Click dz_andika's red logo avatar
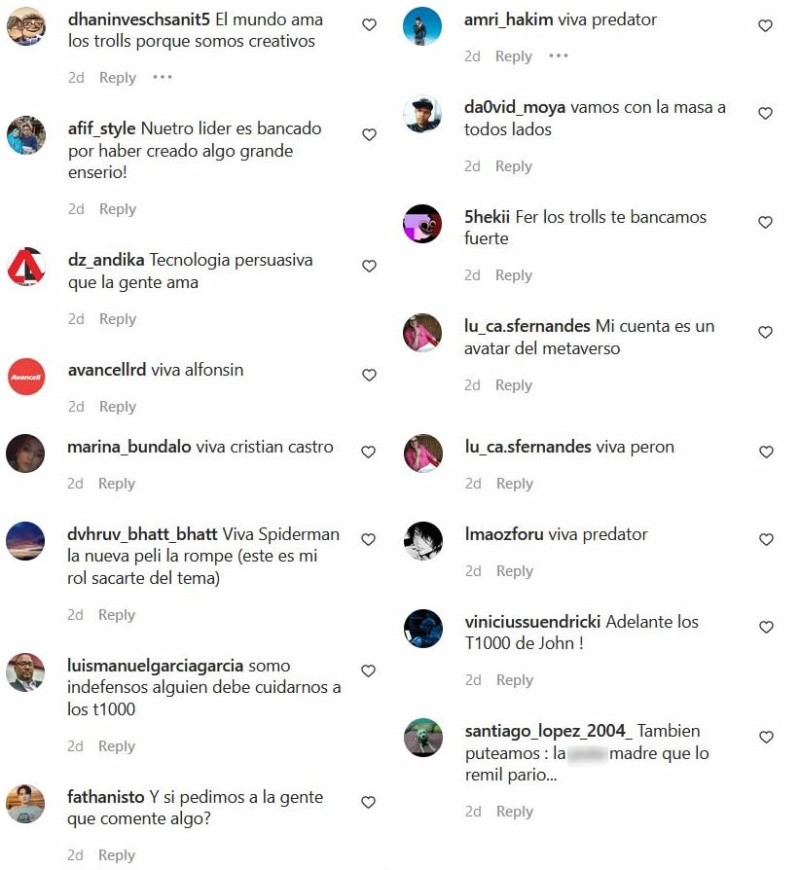The width and height of the screenshot is (800, 870). (26, 267)
